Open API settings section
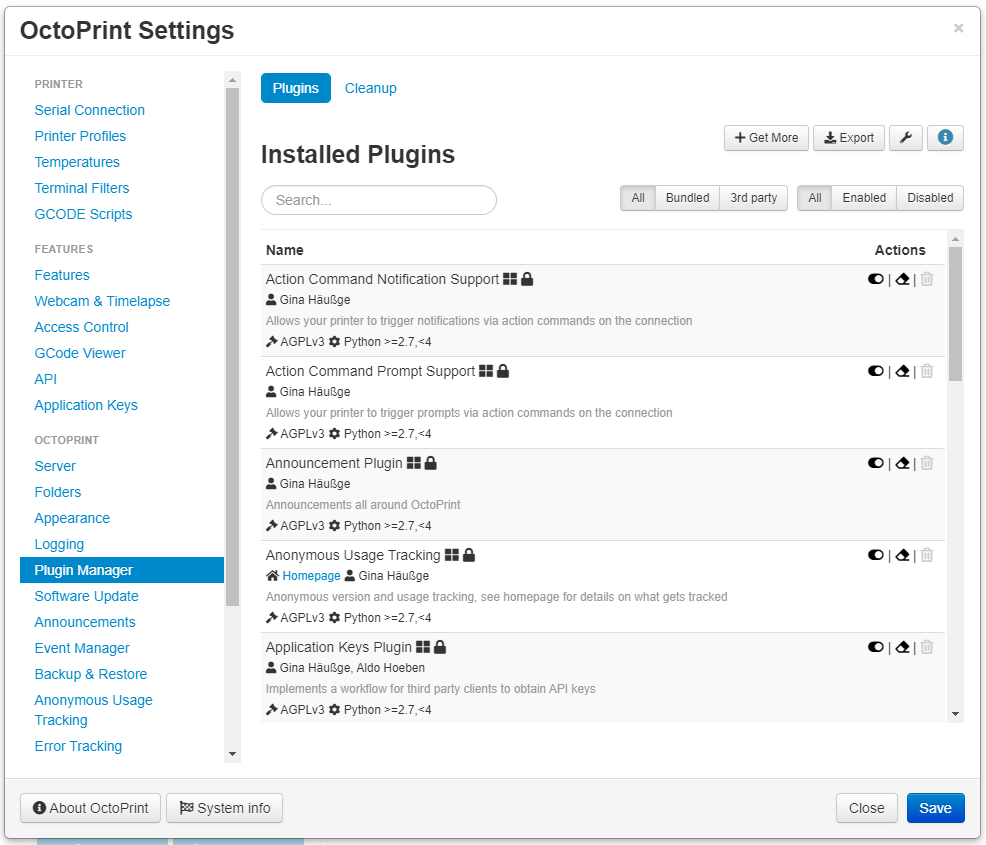Viewport: 986px width, 845px height. pyautogui.click(x=45, y=379)
